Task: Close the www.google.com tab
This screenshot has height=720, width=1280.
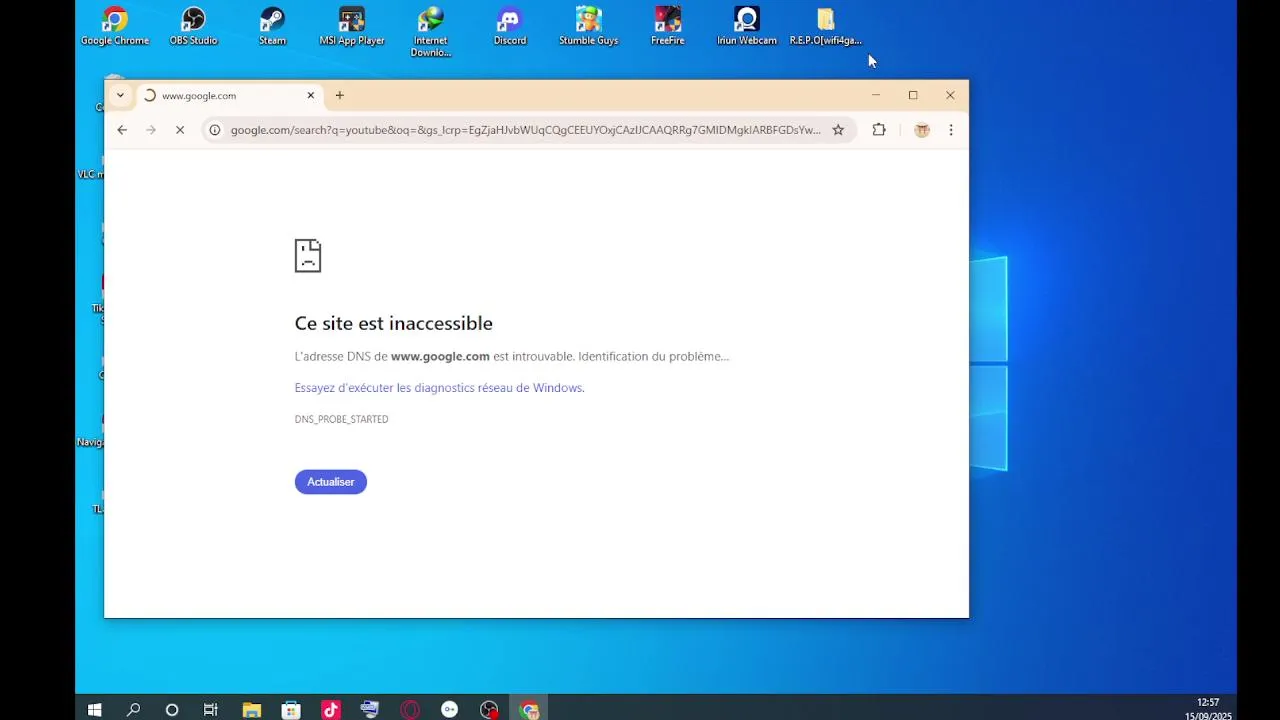Action: (x=311, y=95)
